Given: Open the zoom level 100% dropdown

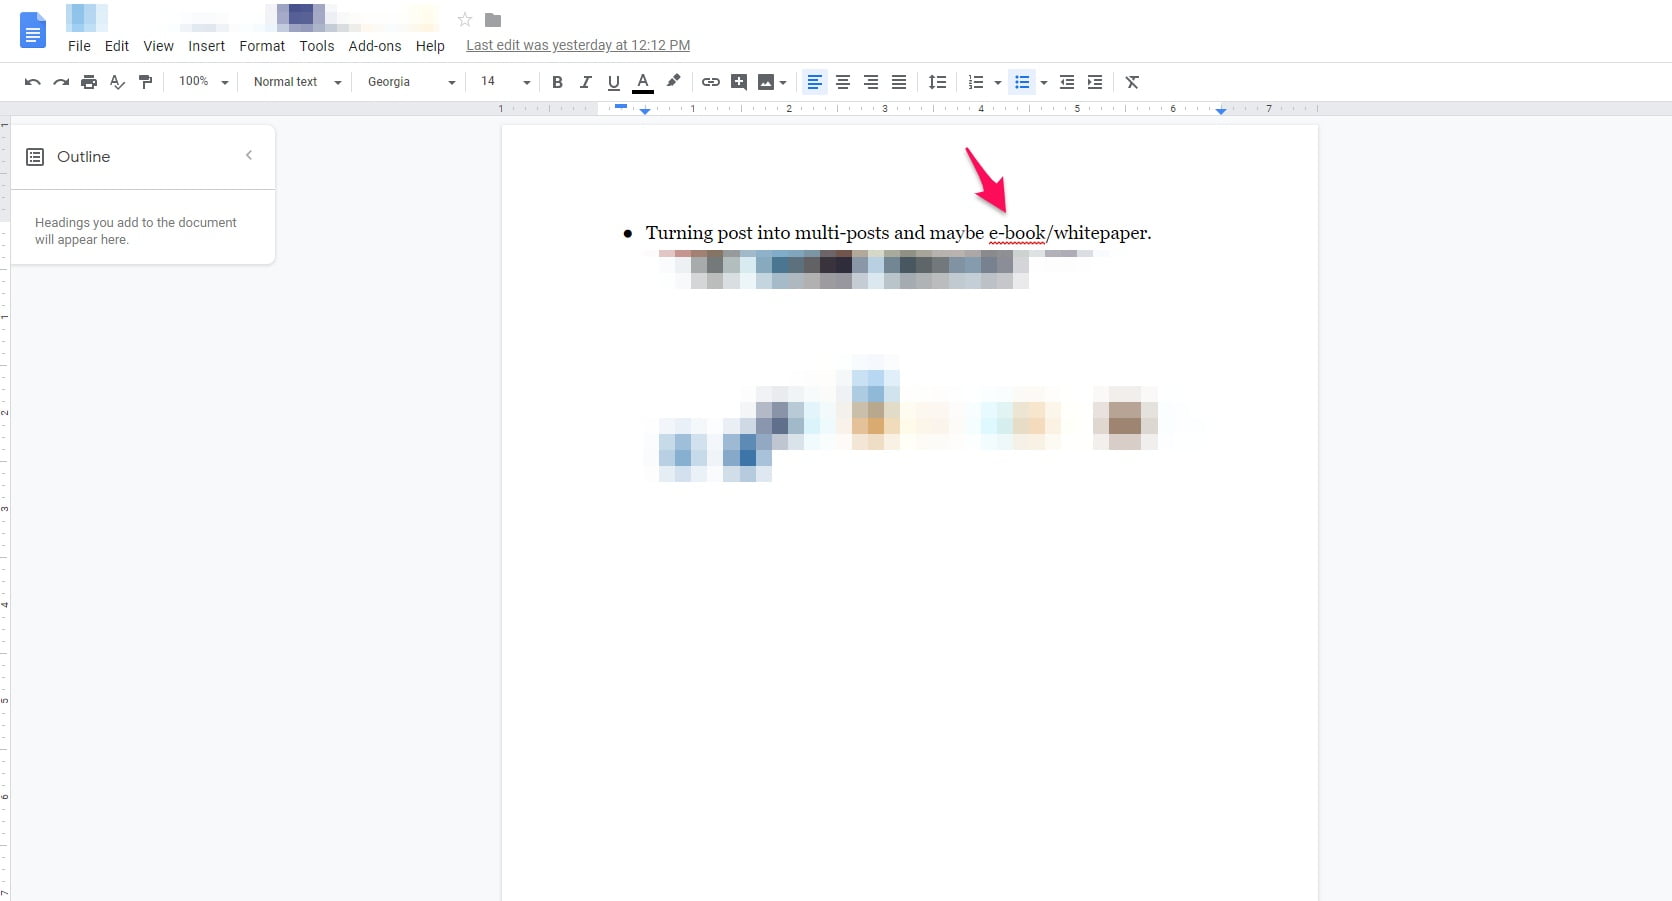Looking at the screenshot, I should click(x=203, y=82).
